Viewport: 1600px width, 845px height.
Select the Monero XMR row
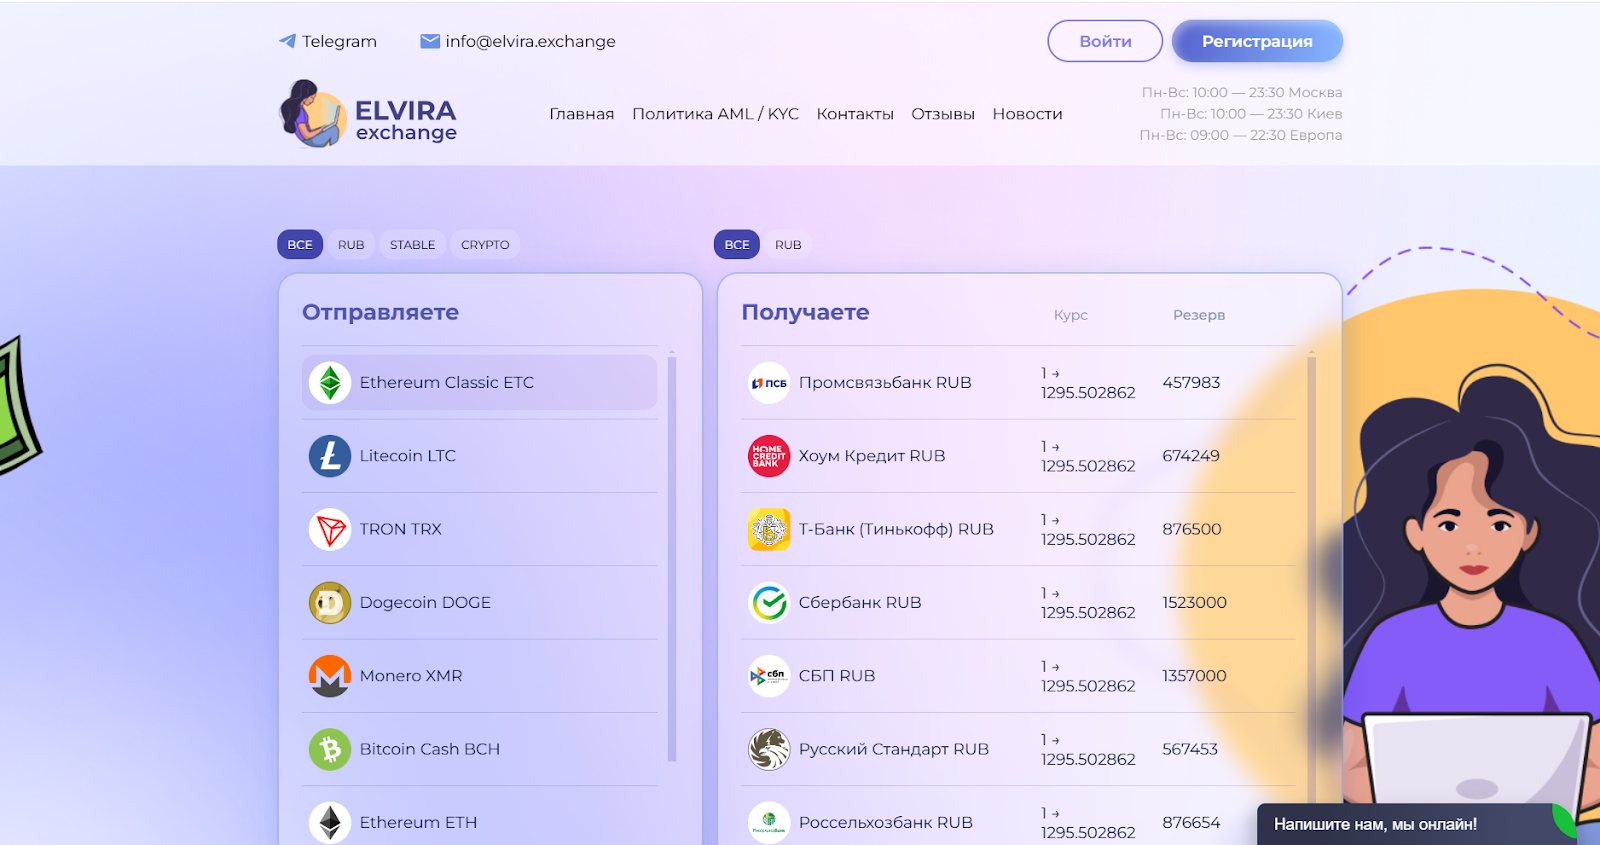tap(480, 676)
